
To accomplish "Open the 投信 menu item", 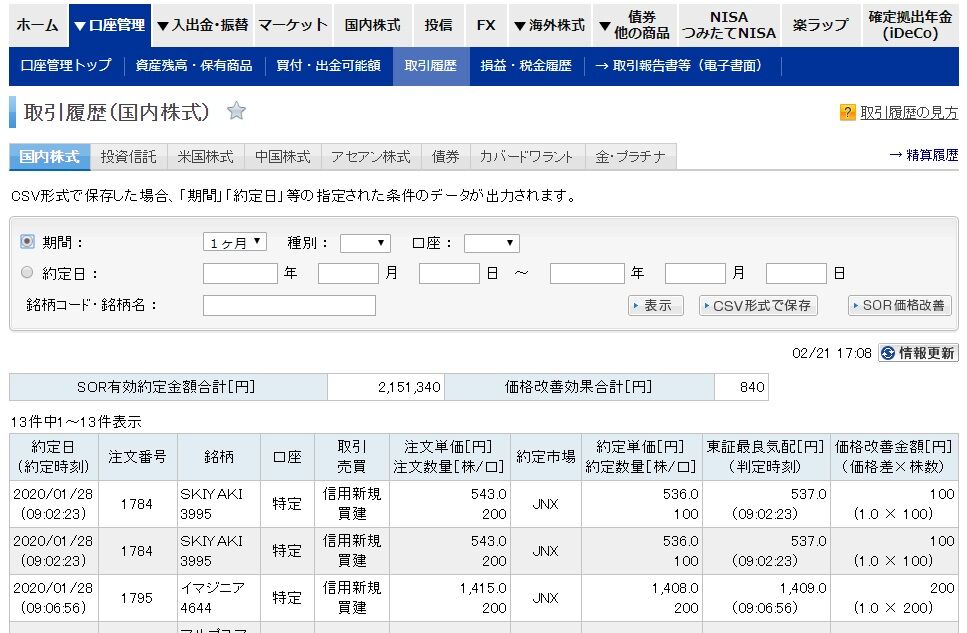I will 438,25.
